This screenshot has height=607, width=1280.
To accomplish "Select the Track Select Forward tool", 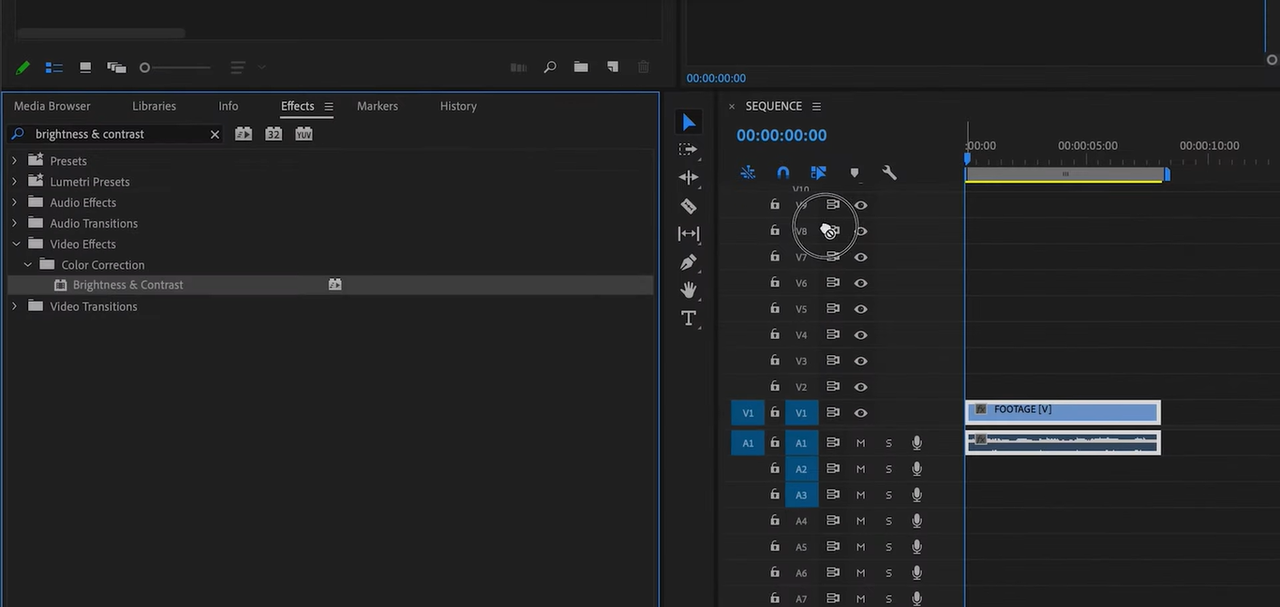I will pyautogui.click(x=688, y=150).
